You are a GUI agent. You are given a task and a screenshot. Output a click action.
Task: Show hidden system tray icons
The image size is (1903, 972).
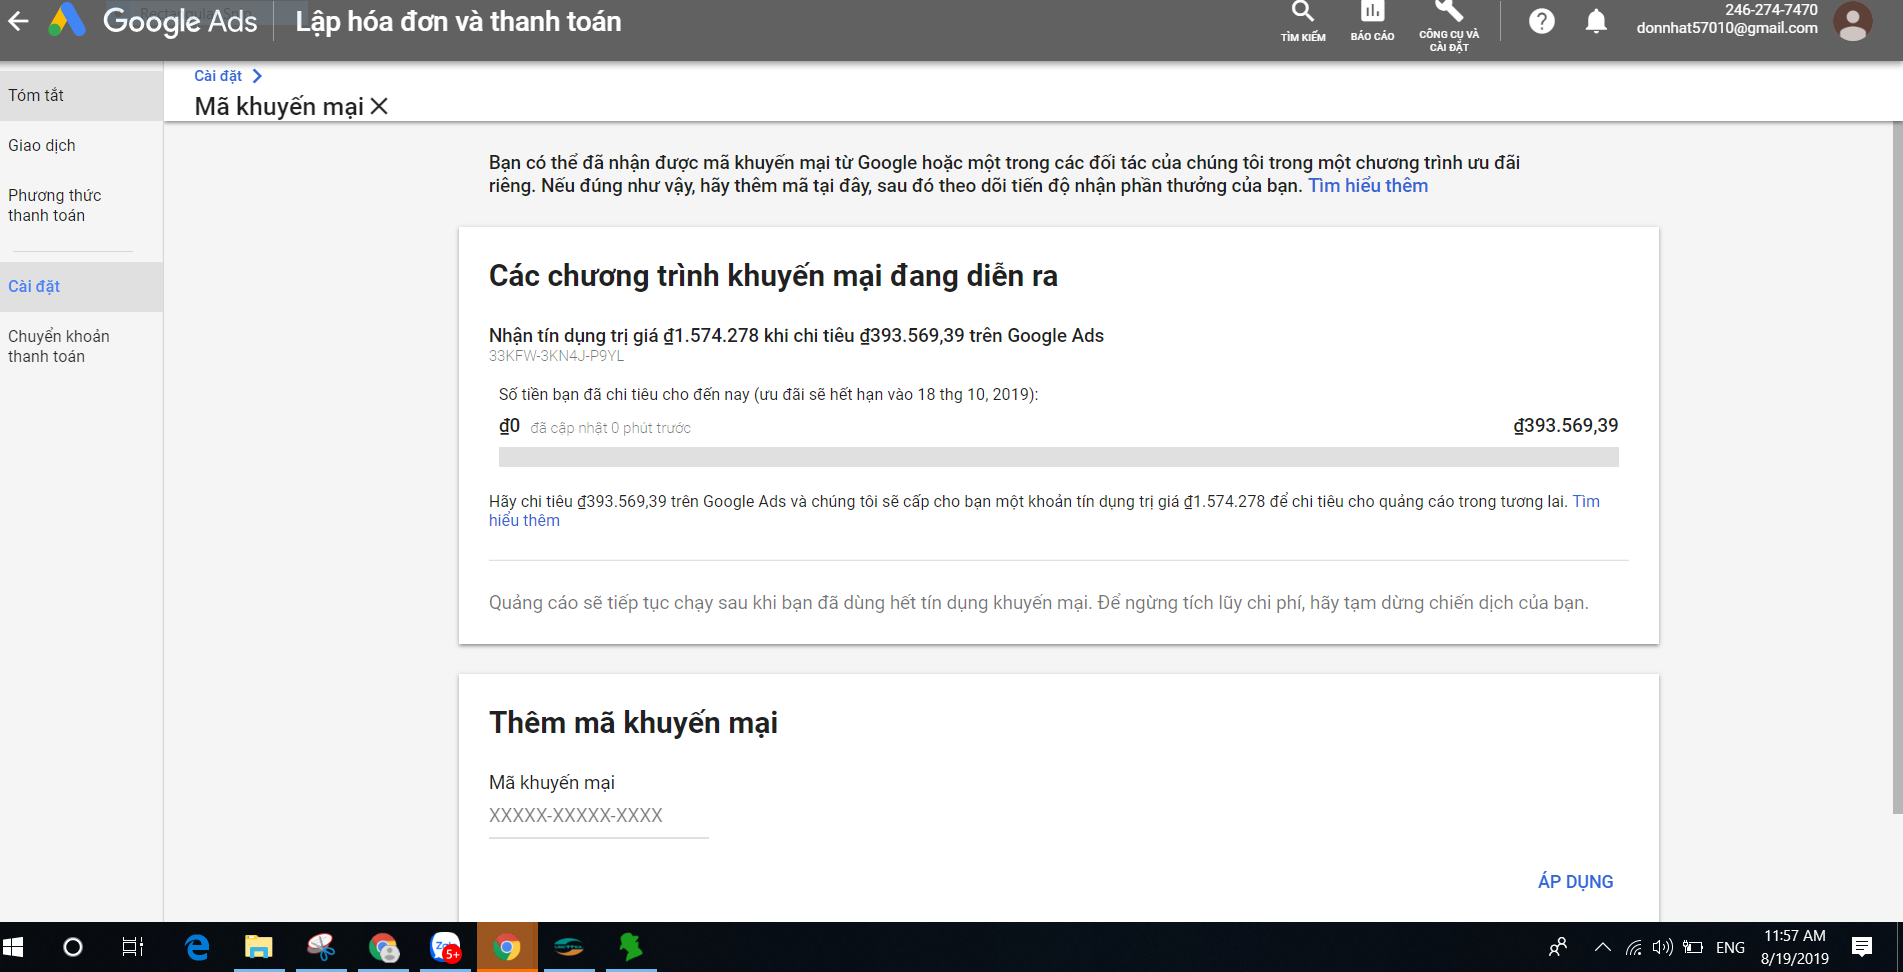(x=1603, y=947)
